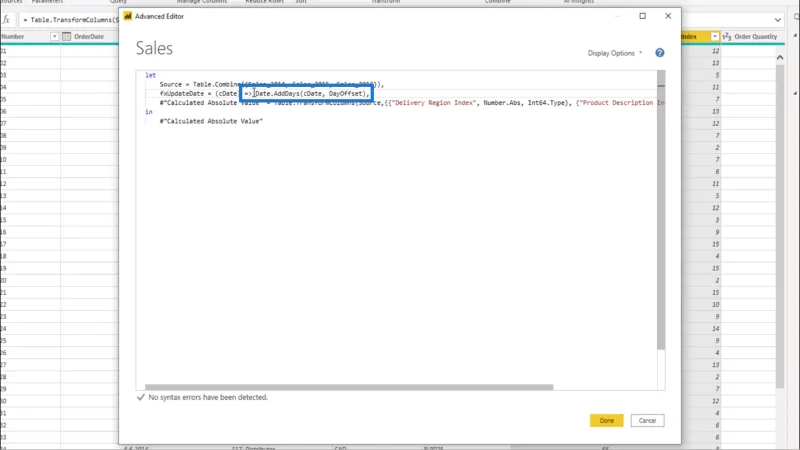Click "Delivery Region Index" string in code

pyautogui.click(x=433, y=103)
